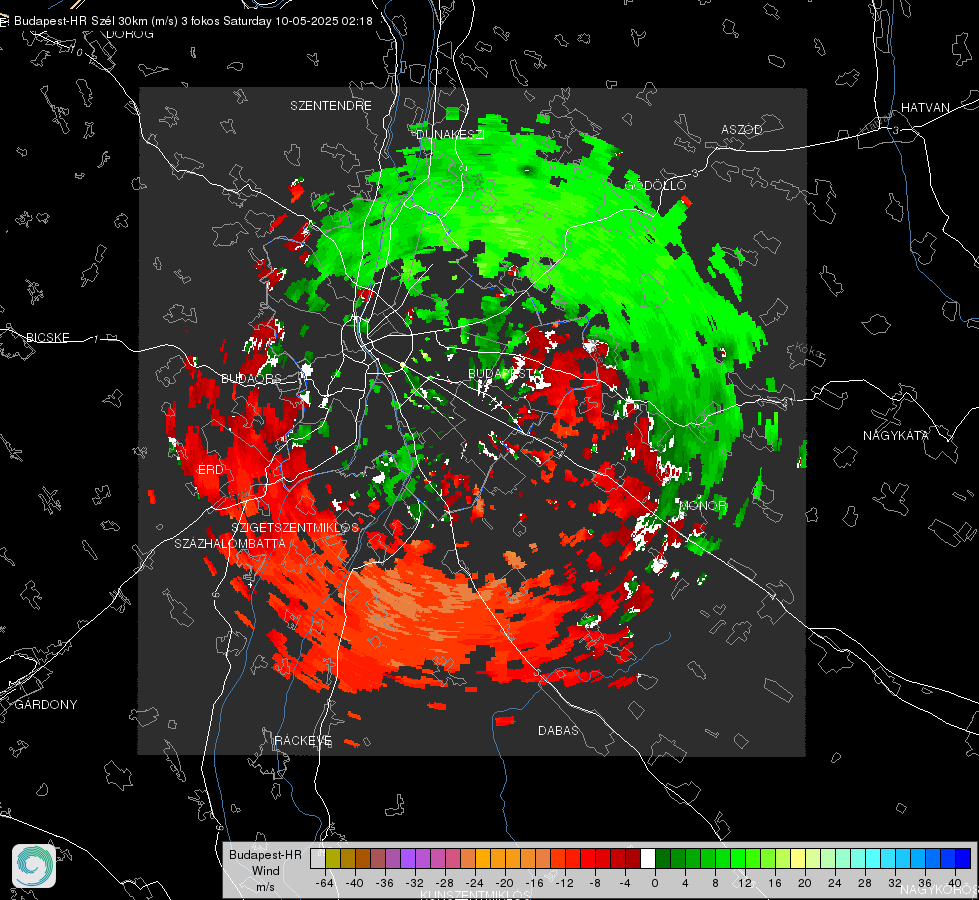
Task: Select the SZIGETSZENTMIKLÓS label
Action: point(295,528)
